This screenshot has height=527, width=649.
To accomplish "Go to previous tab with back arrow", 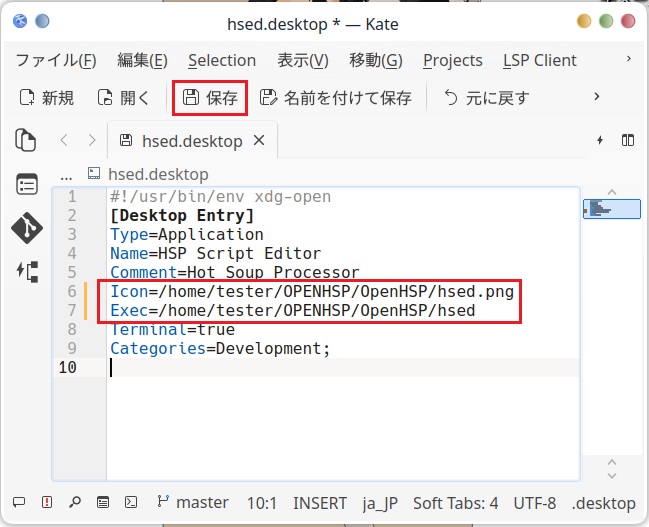I will (x=64, y=140).
